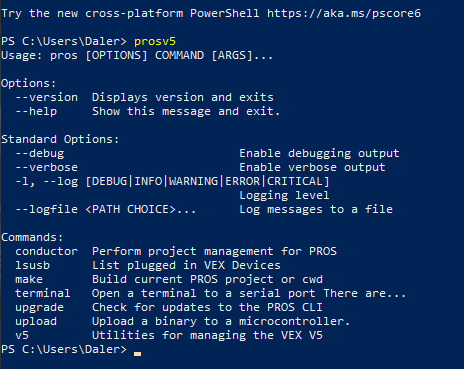Click the make command name

pyautogui.click(x=29, y=279)
